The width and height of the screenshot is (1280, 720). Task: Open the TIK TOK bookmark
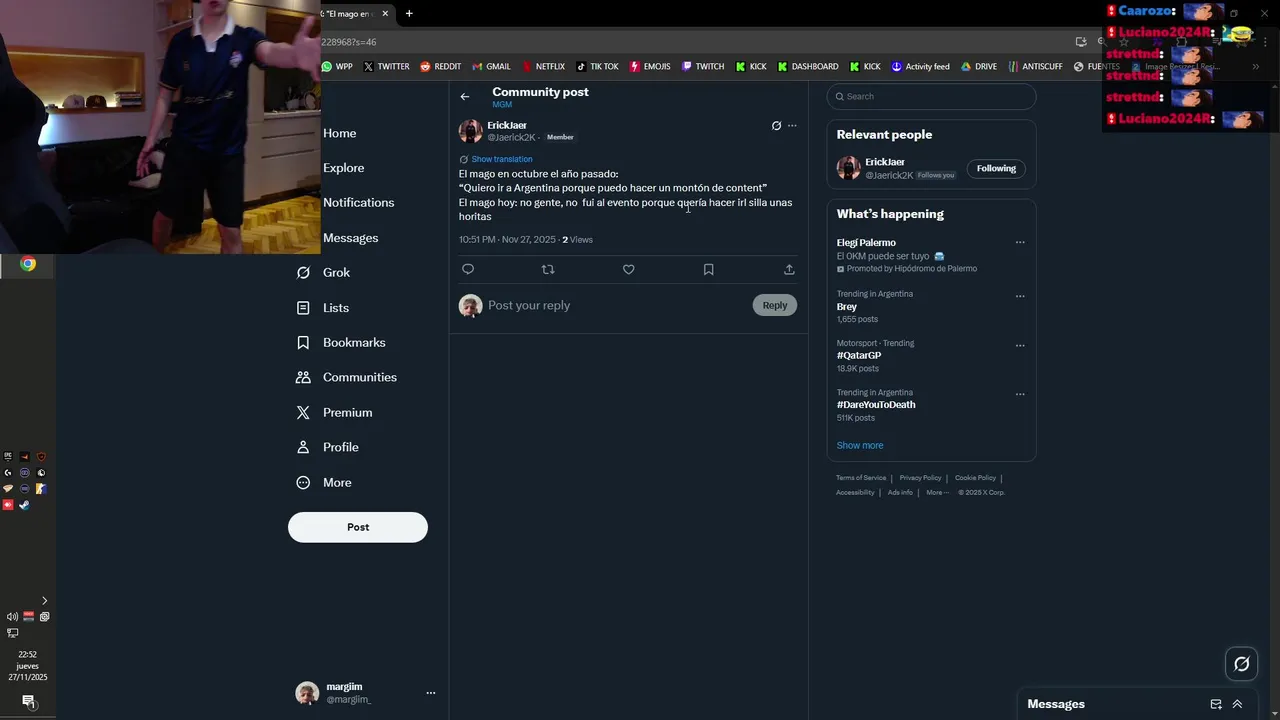click(597, 67)
